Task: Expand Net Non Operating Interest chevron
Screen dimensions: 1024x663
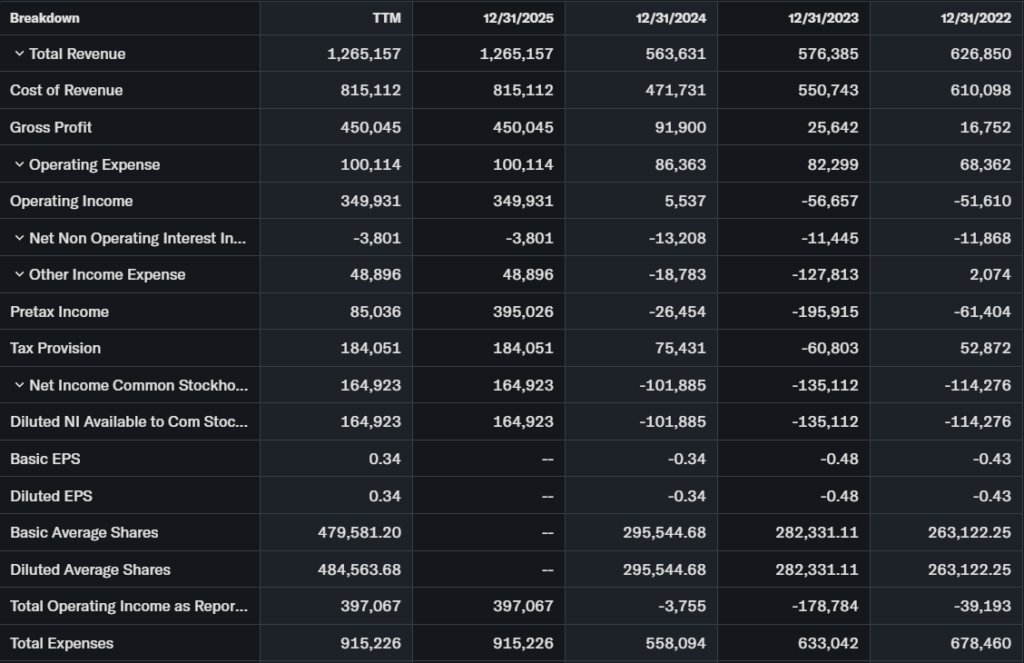Action: pos(19,238)
